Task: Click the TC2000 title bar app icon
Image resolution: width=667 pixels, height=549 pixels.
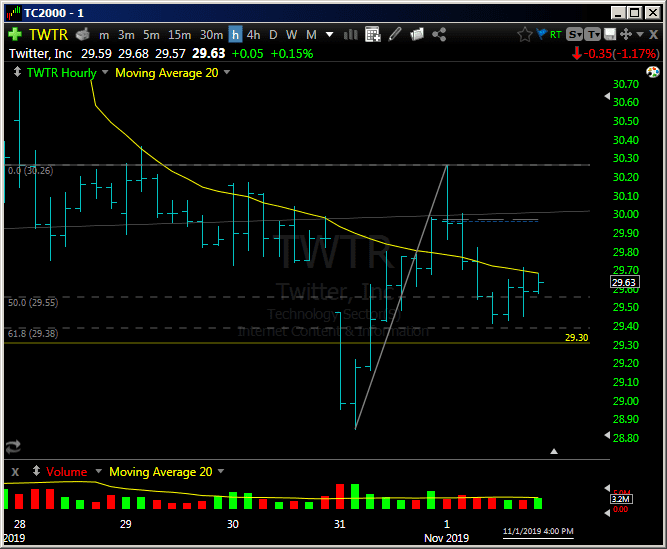Action: tap(14, 13)
